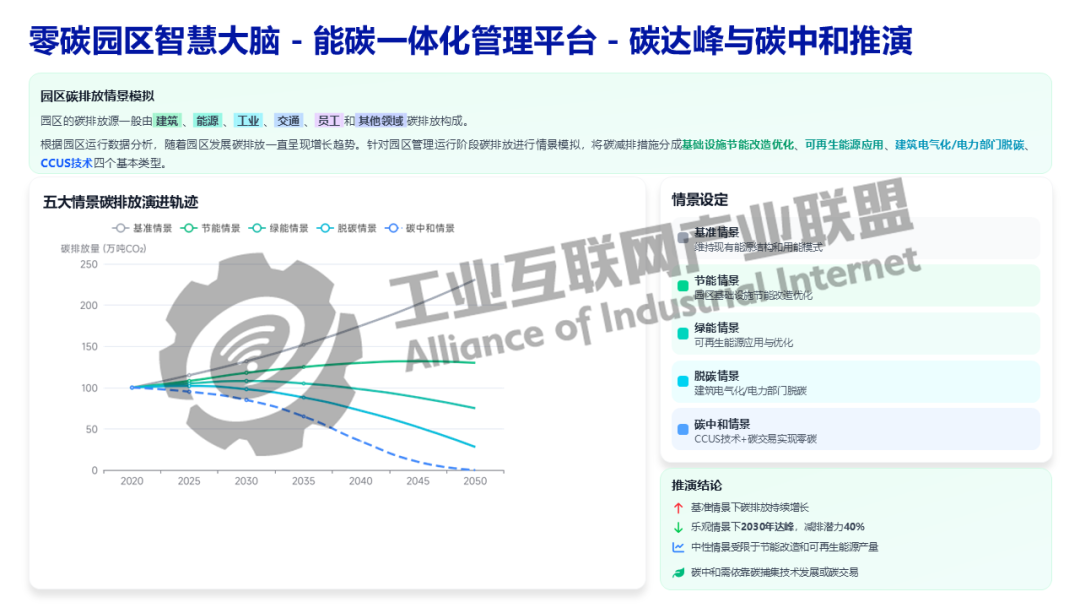Click gray color swatch of 基准情景
The height and width of the screenshot is (608, 1080).
(683, 238)
